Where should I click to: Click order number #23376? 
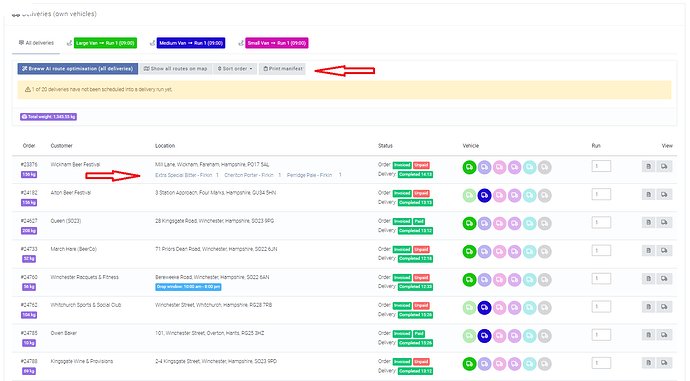coord(29,165)
